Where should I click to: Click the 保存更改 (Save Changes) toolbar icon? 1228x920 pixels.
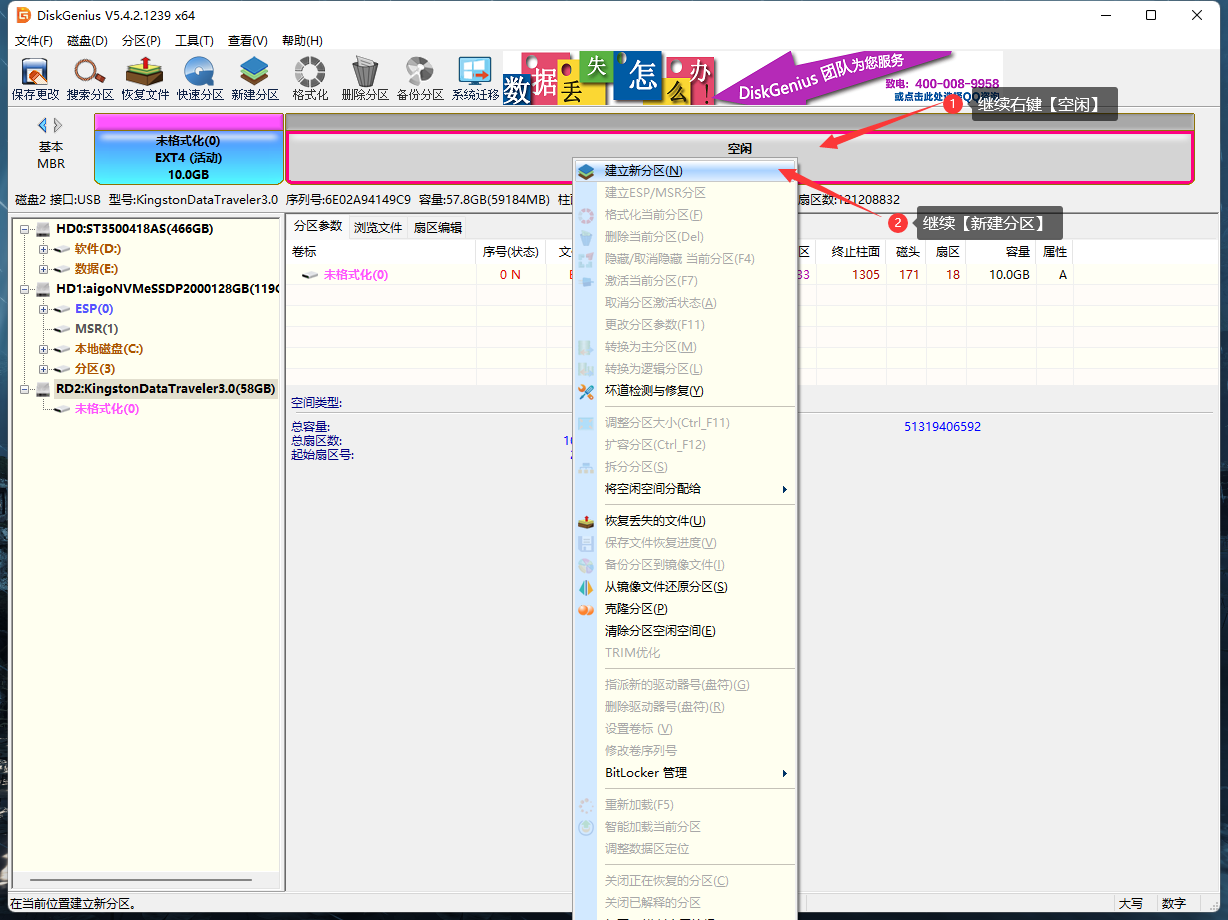tap(35, 78)
